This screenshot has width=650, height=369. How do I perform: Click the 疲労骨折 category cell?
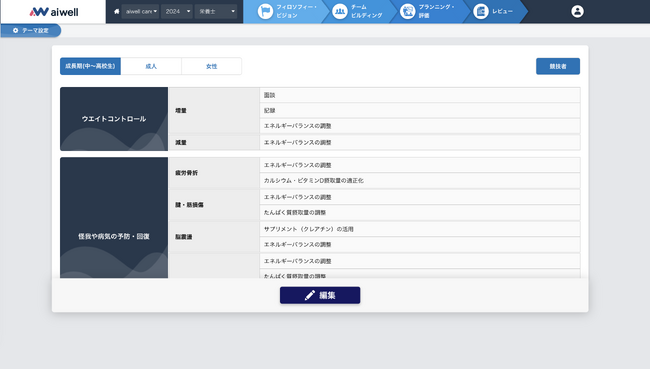click(214, 173)
